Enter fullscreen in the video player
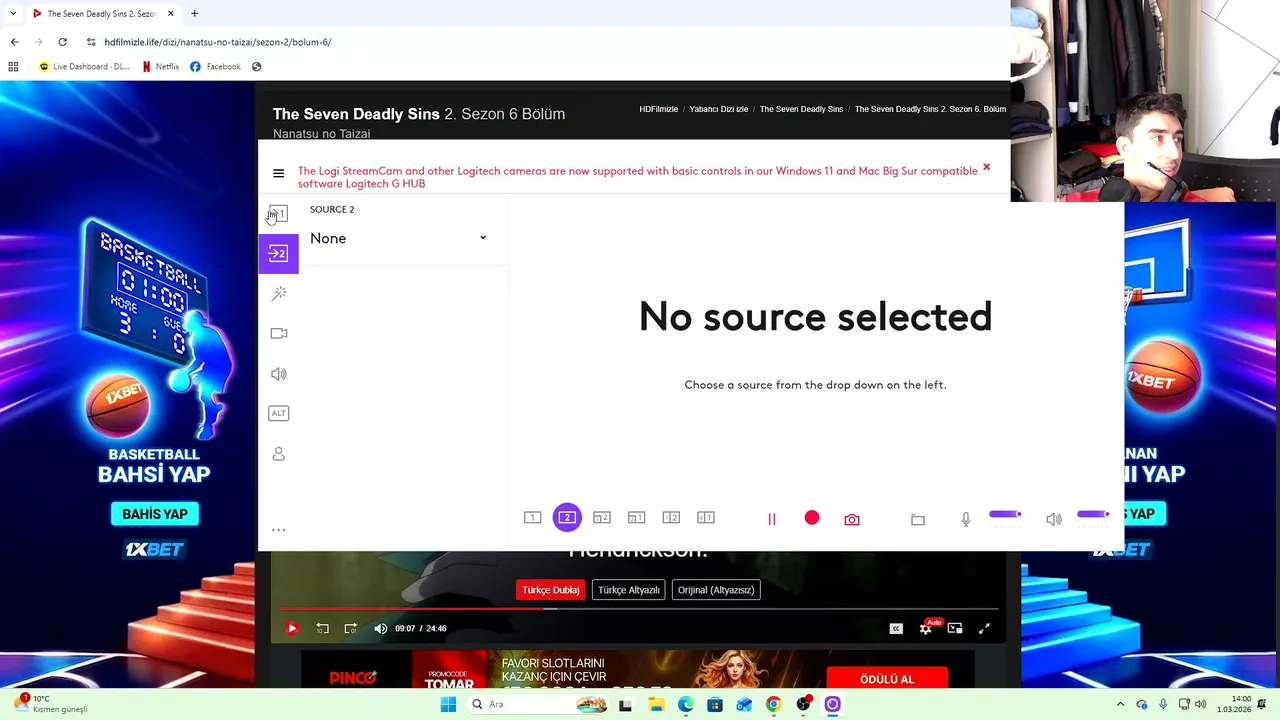 (984, 628)
